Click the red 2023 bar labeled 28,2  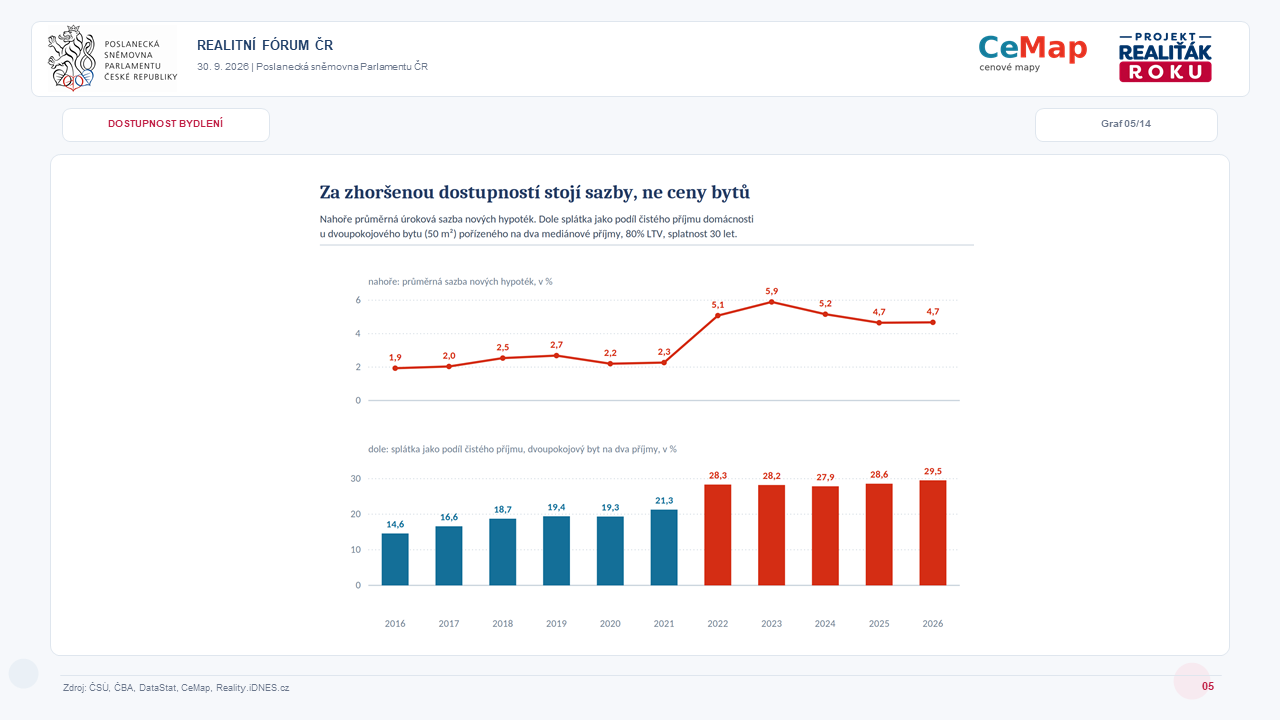coord(772,535)
